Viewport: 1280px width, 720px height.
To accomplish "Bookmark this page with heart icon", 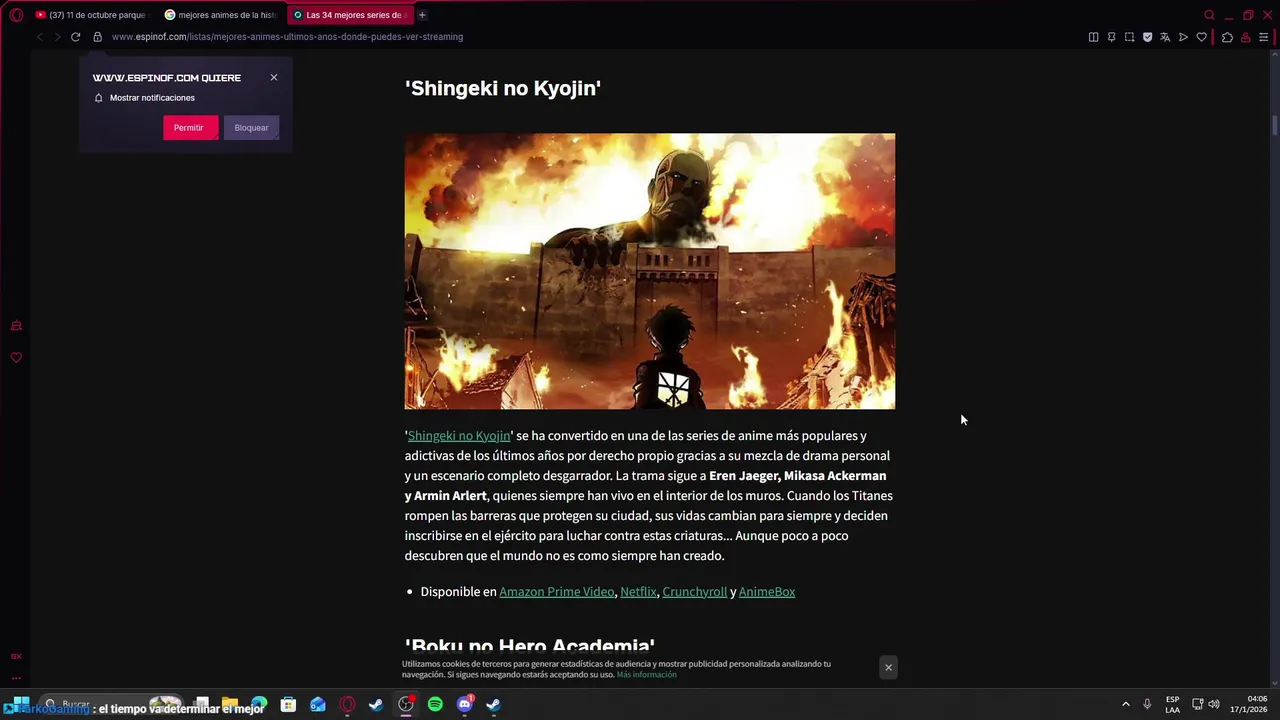I will [x=1201, y=37].
